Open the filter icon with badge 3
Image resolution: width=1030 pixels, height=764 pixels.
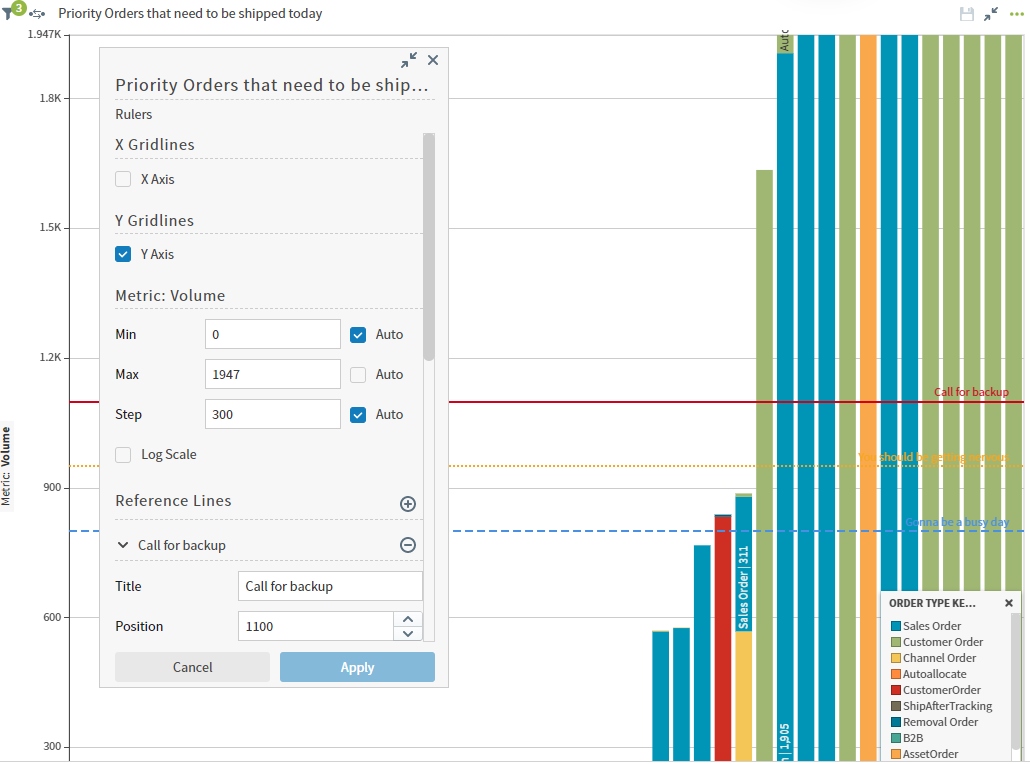[10, 13]
